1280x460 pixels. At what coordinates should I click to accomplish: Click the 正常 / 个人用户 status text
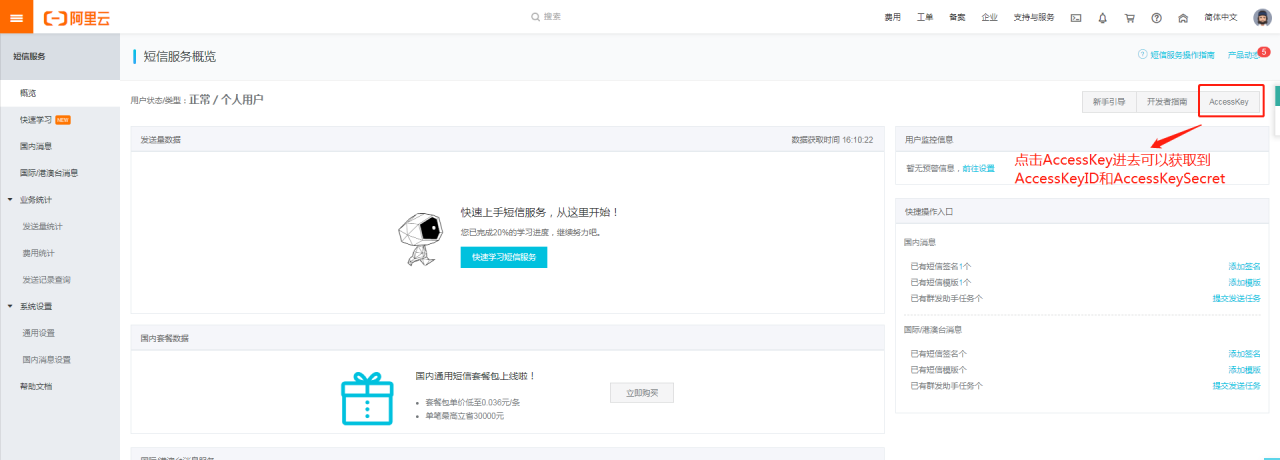226,100
